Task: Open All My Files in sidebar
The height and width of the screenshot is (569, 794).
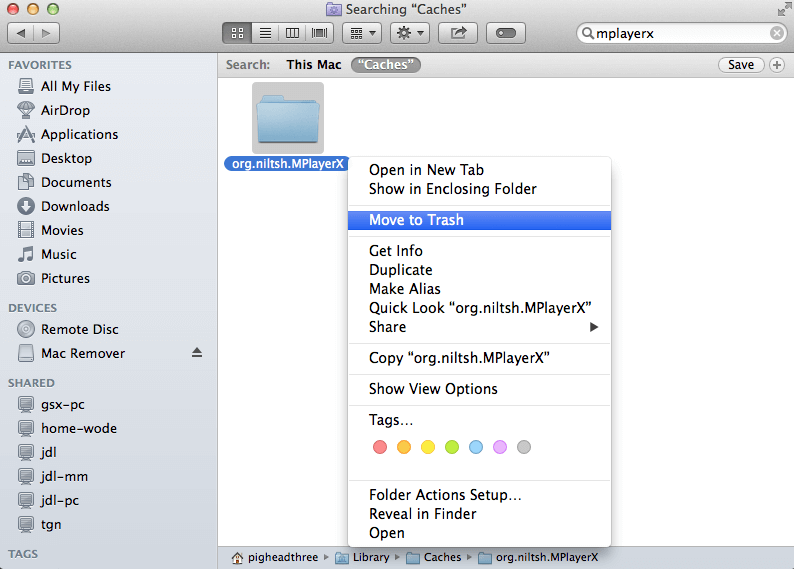Action: (75, 87)
